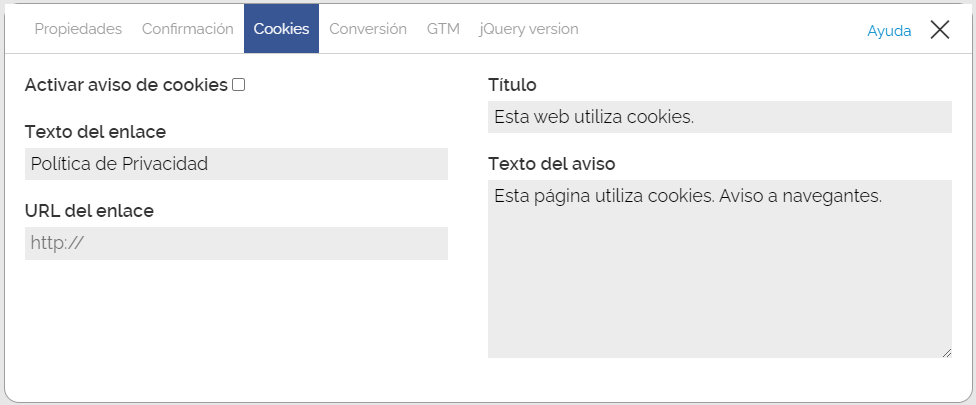Click the 'Texto del enlace' label
The height and width of the screenshot is (405, 976).
pyautogui.click(x=95, y=132)
